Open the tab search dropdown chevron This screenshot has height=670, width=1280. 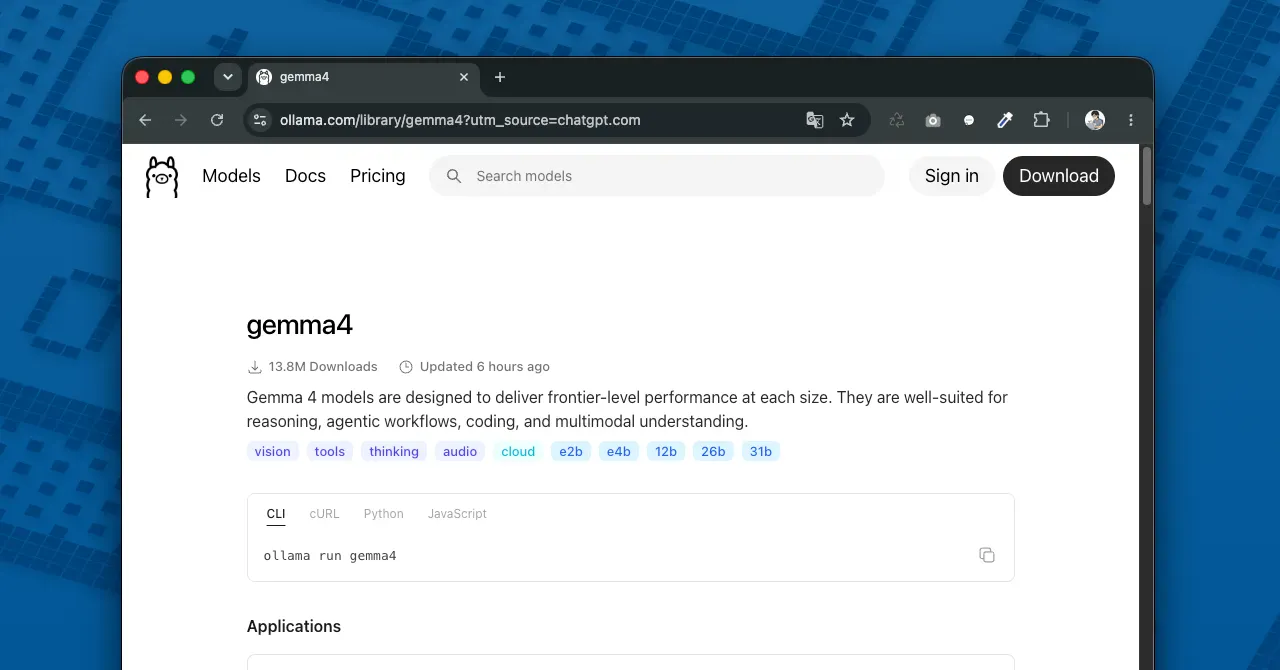pos(228,77)
